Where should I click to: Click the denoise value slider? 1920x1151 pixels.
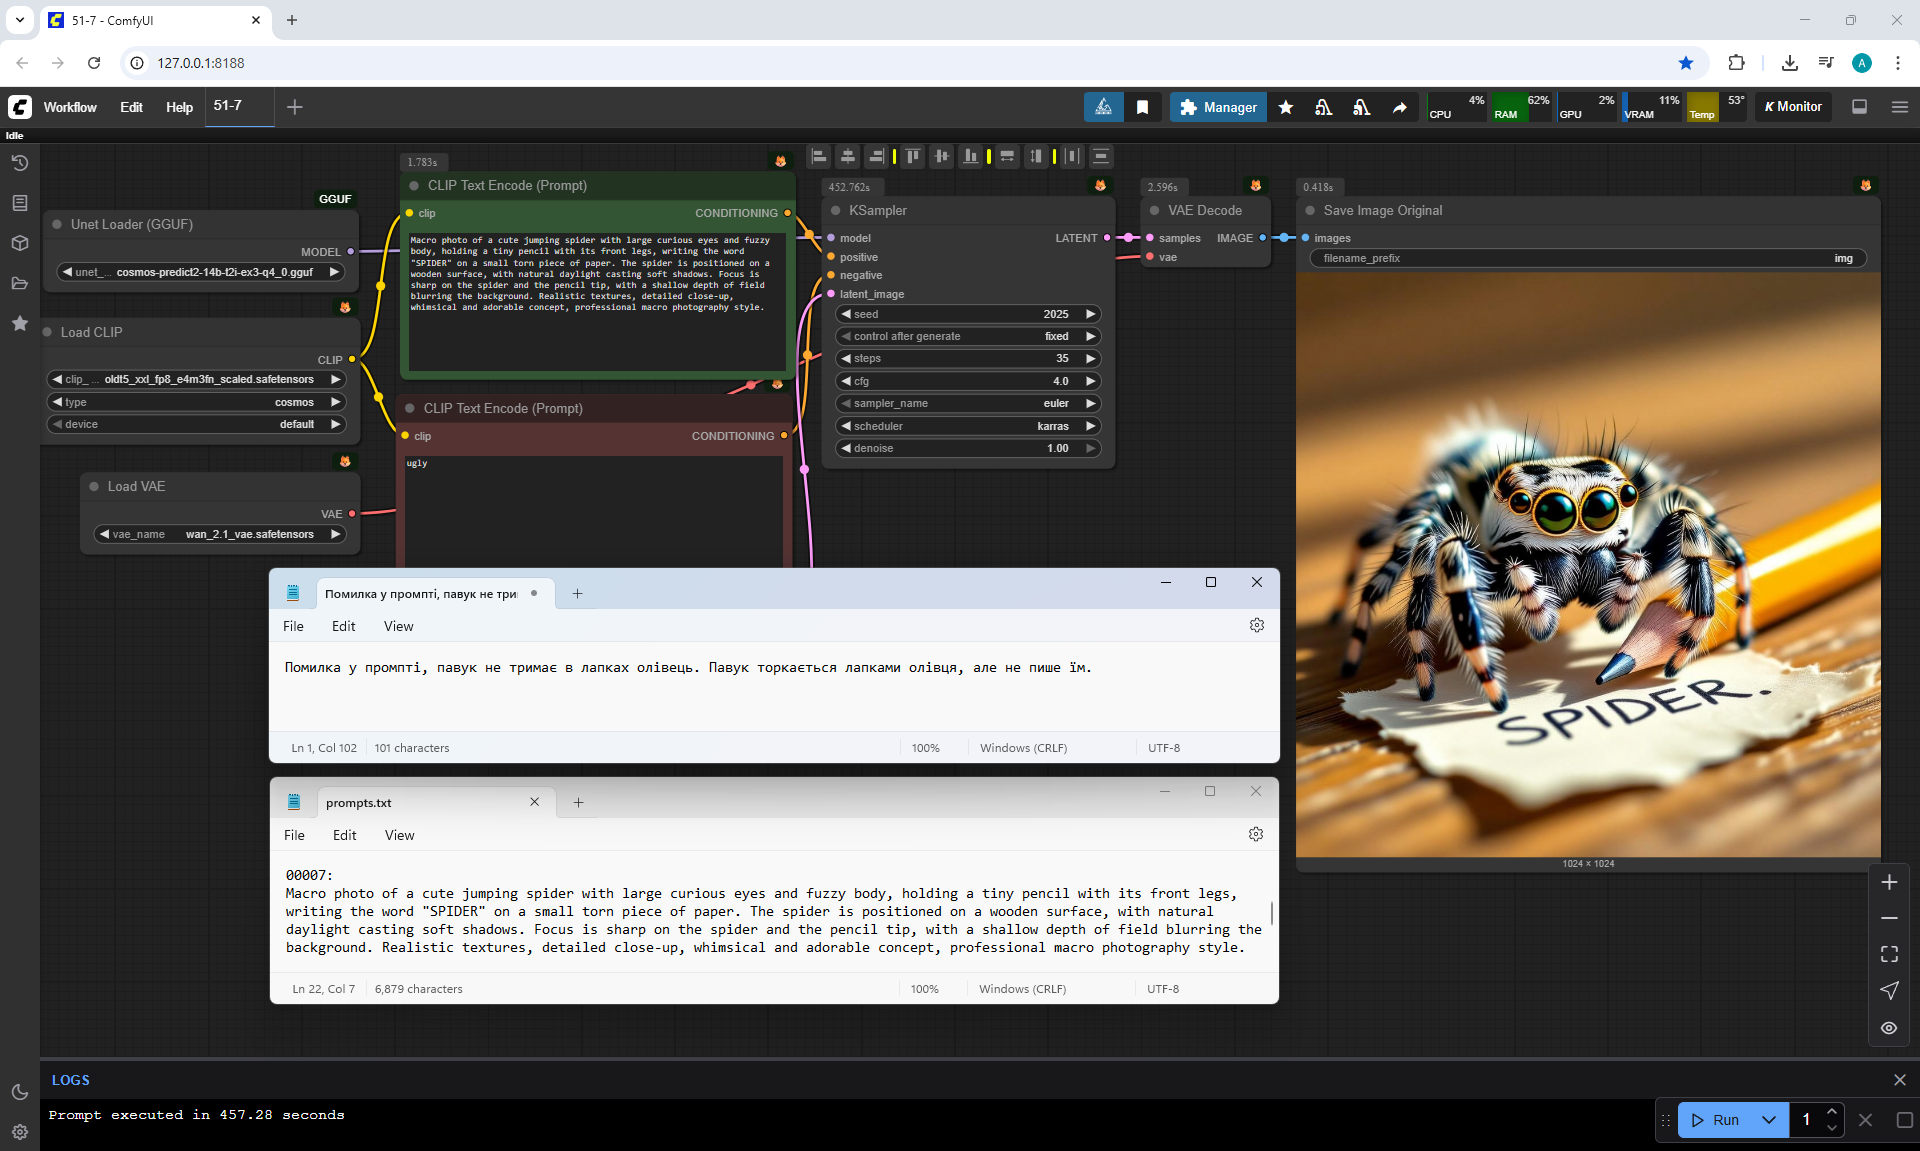tap(968, 448)
